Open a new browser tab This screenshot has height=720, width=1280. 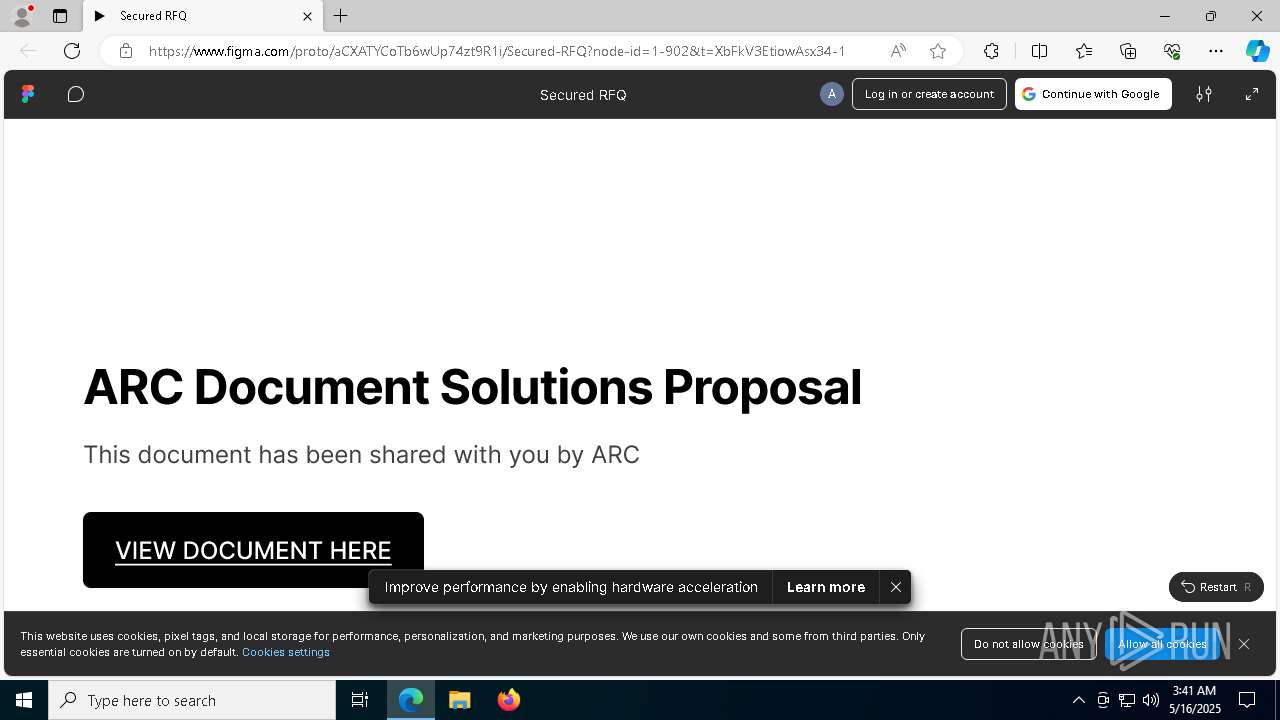pyautogui.click(x=341, y=16)
